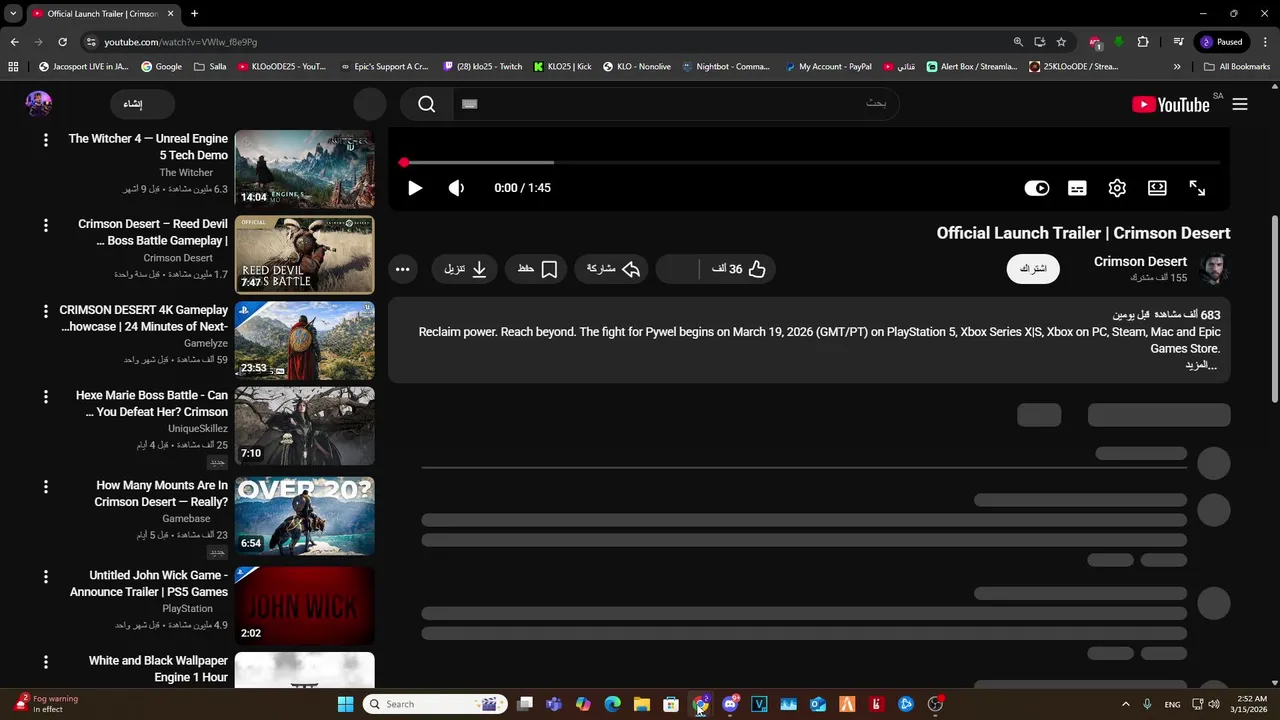
Task: Click the magnifier search button
Action: click(x=427, y=104)
